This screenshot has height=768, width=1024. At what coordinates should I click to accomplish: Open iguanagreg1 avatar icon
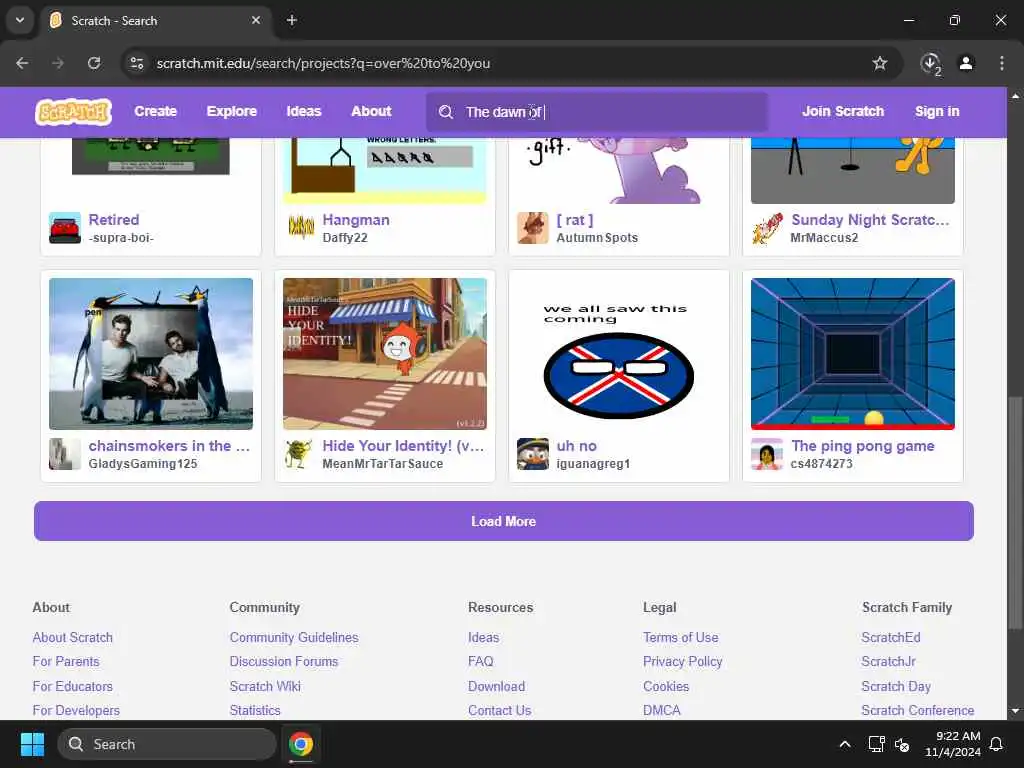pyautogui.click(x=533, y=454)
